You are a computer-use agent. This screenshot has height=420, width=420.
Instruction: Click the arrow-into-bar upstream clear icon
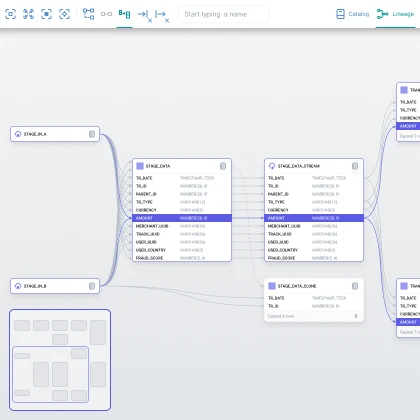pos(144,16)
